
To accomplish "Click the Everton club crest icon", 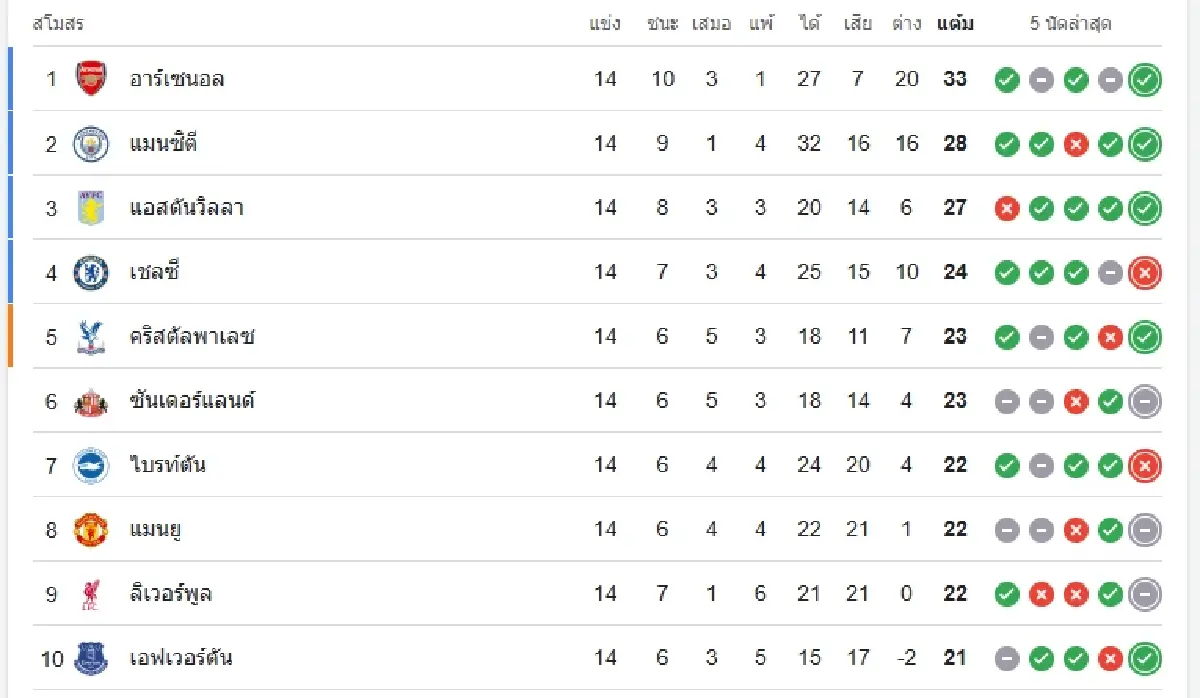I will pos(91,658).
